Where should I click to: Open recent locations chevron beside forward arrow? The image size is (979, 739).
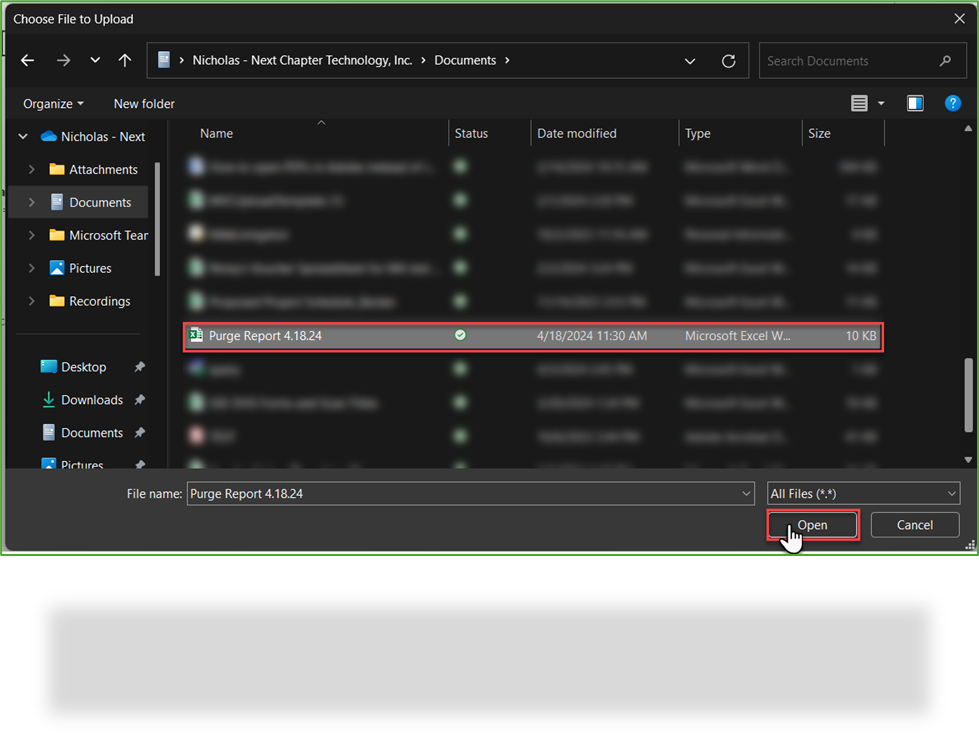pos(95,61)
